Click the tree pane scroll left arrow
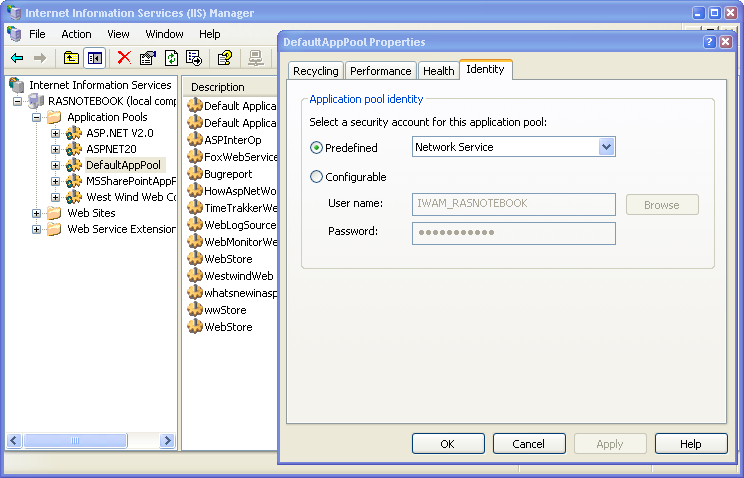Image resolution: width=744 pixels, height=478 pixels. click(14, 441)
